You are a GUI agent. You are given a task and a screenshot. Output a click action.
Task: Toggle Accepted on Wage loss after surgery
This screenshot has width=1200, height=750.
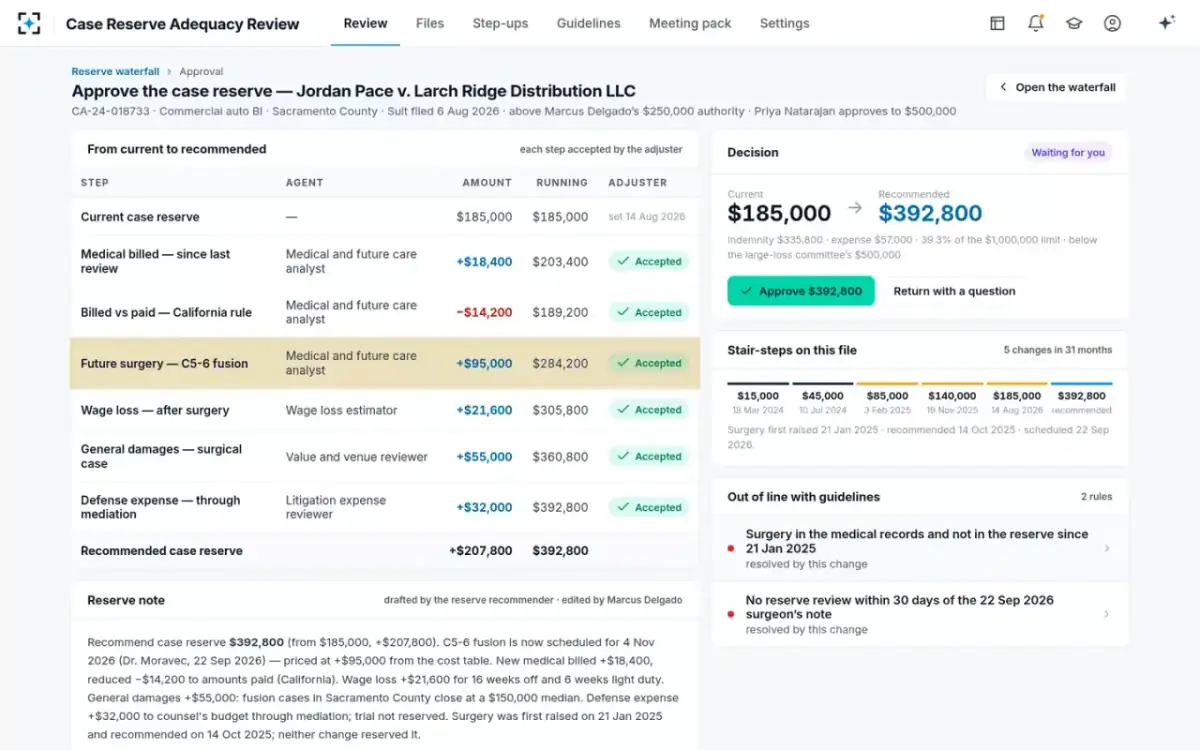click(649, 410)
